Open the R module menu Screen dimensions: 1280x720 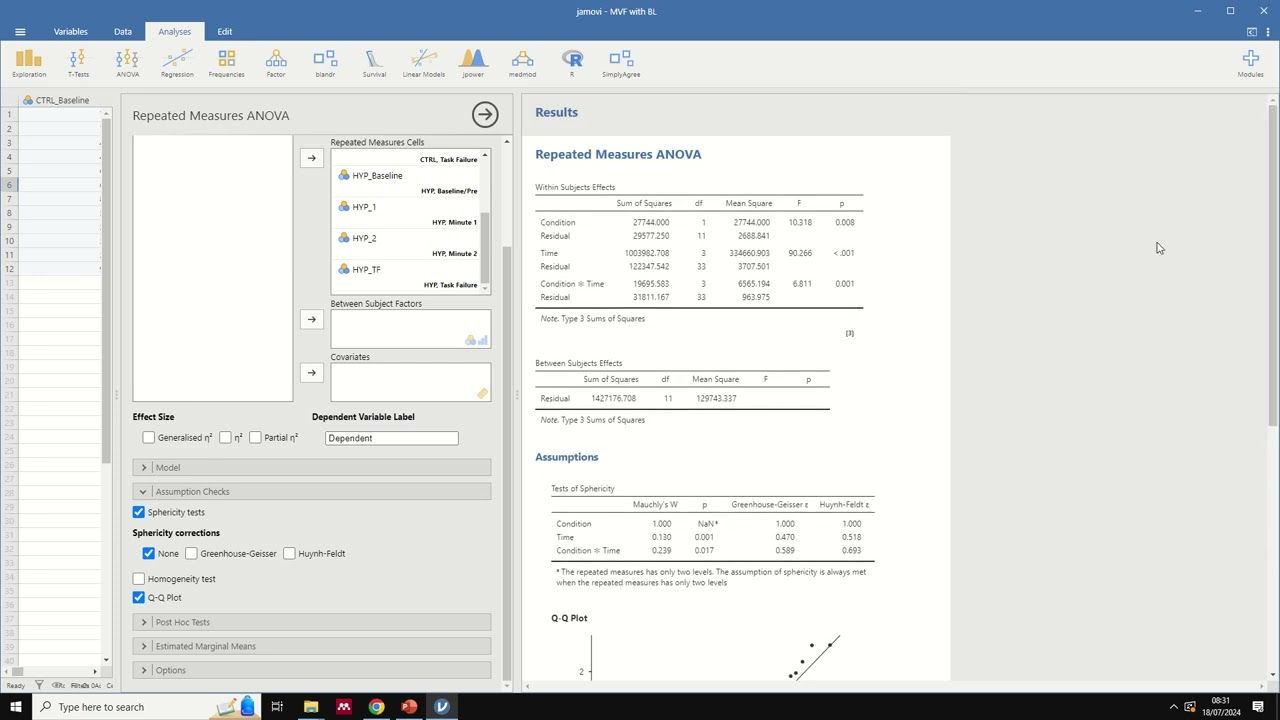(572, 64)
